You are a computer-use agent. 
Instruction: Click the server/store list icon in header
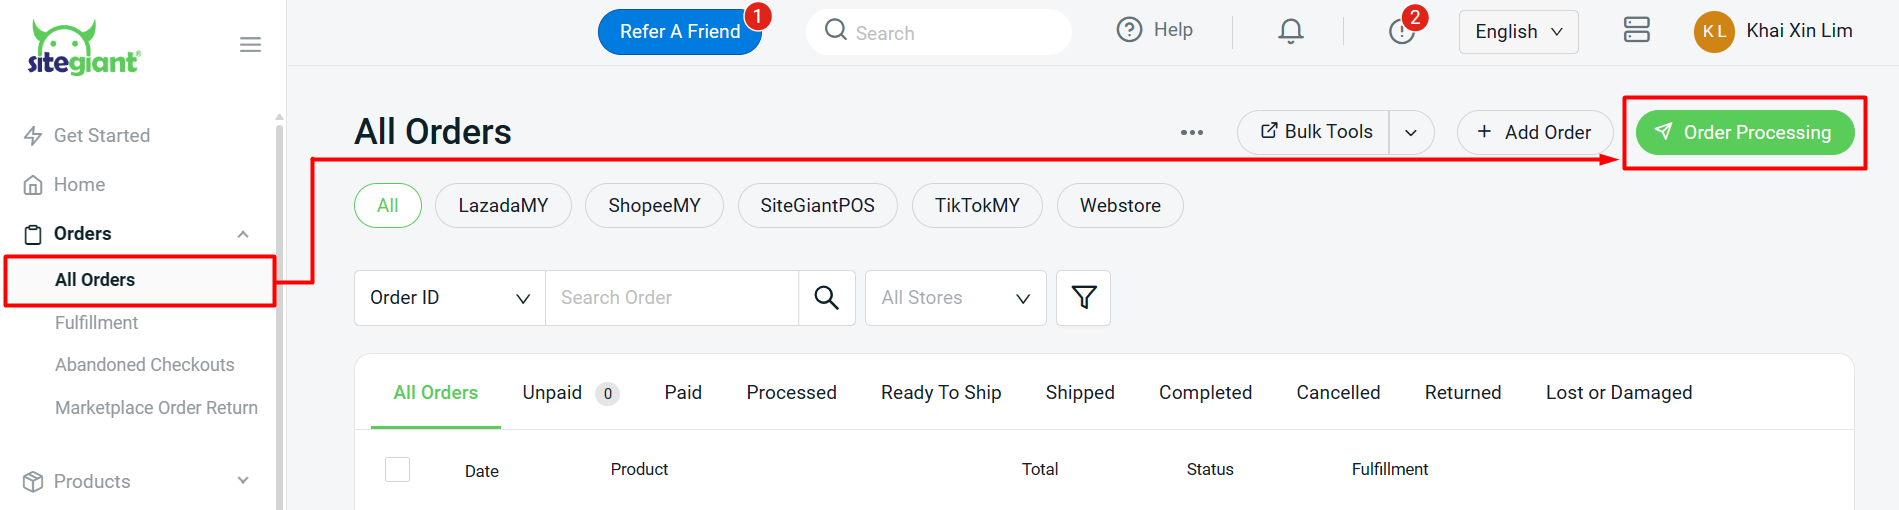pos(1636,30)
